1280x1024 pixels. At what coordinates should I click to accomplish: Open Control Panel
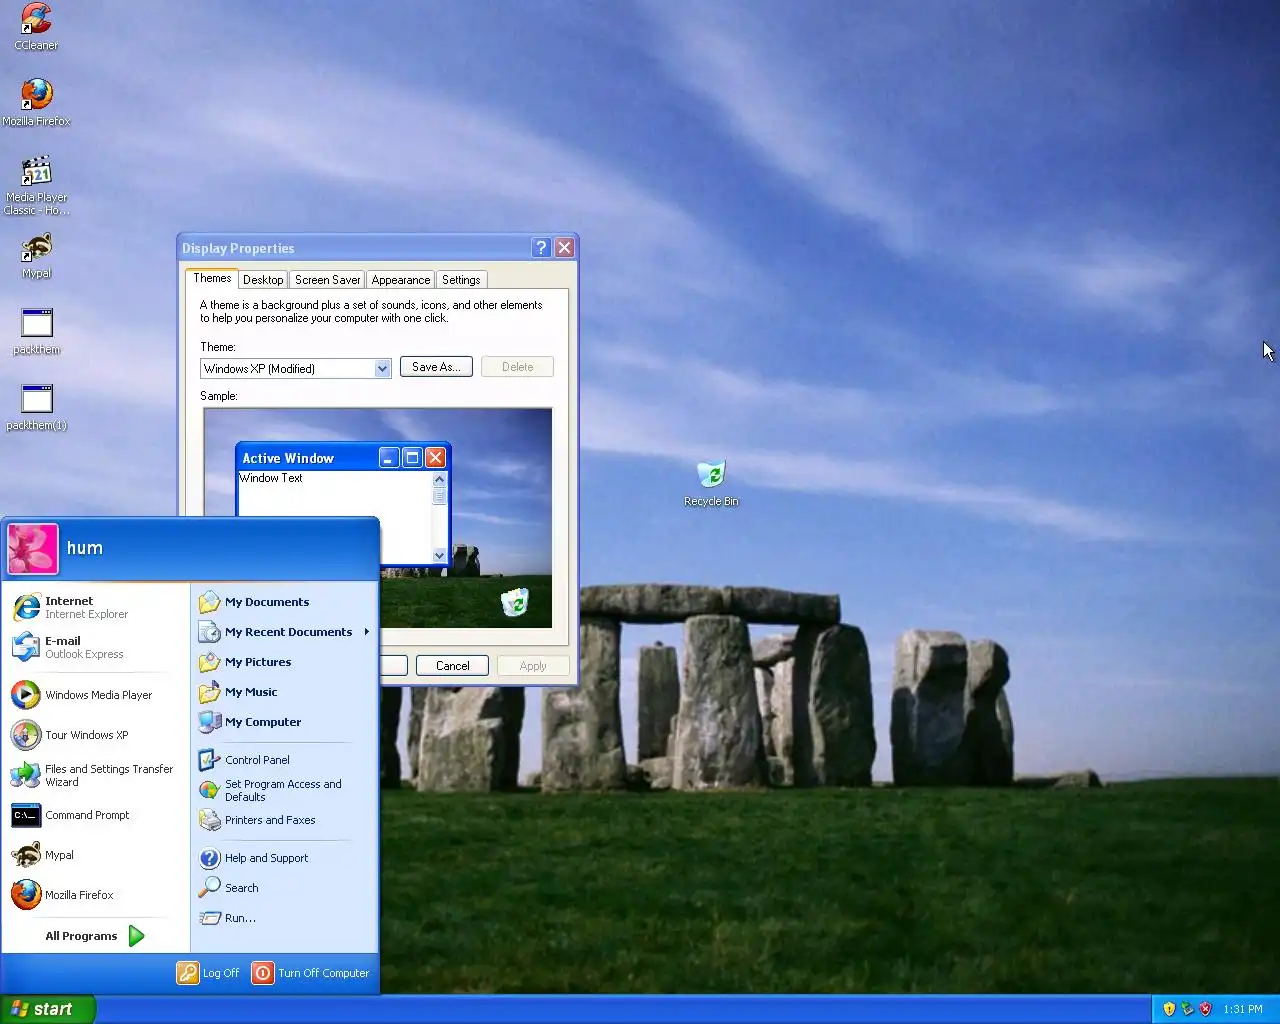(x=284, y=760)
